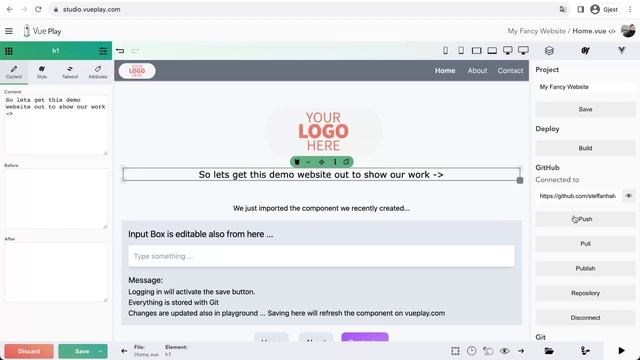
Task: Click the right arrow icon in bottom bar
Action: (521, 351)
